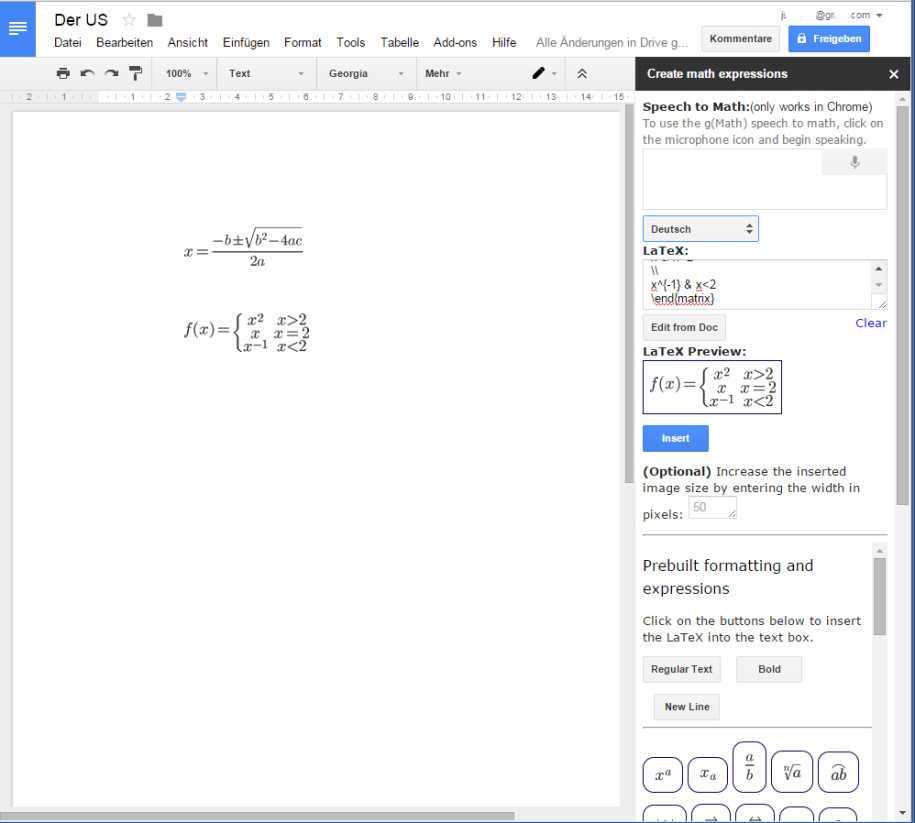Viewport: 915px width, 823px height.
Task: Collapse the formatting toolbar
Action: pos(583,73)
